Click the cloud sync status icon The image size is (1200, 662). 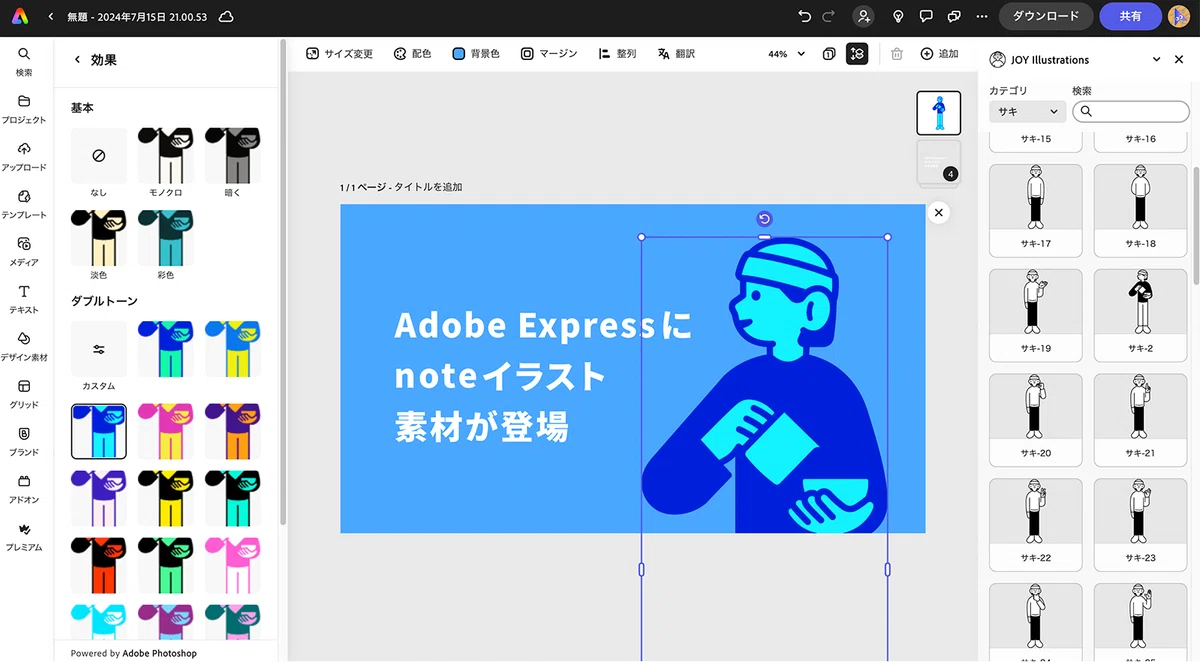click(226, 16)
